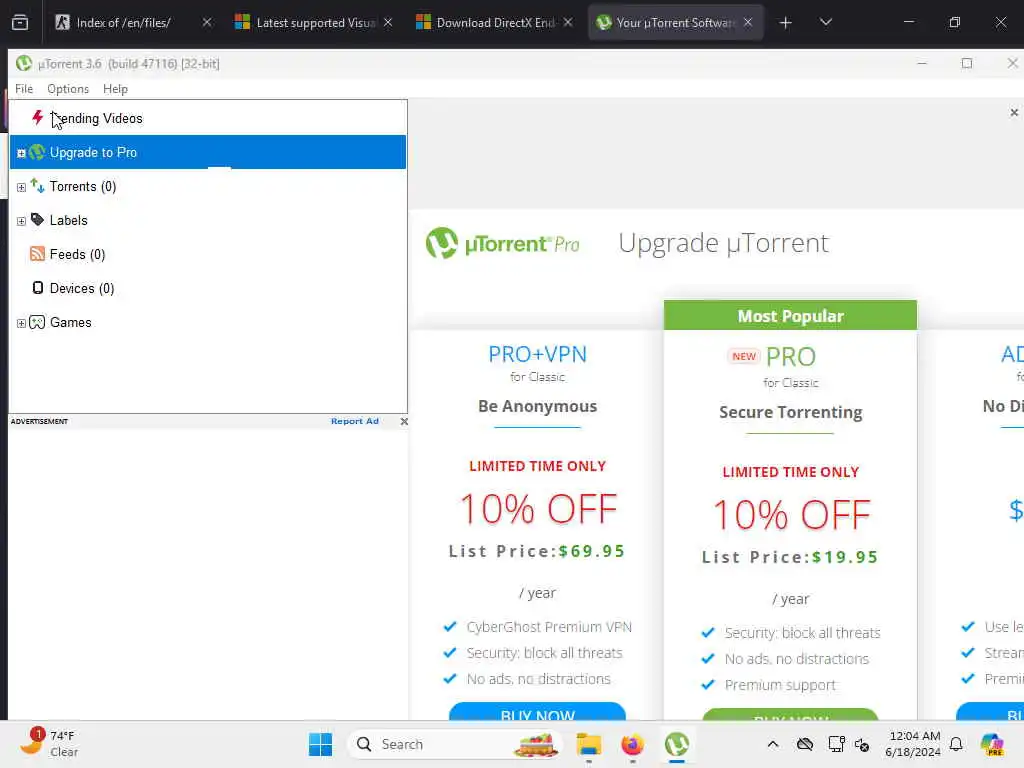Viewport: 1024px width, 768px height.
Task: Click the Devices phone icon
Action: pyautogui.click(x=38, y=288)
